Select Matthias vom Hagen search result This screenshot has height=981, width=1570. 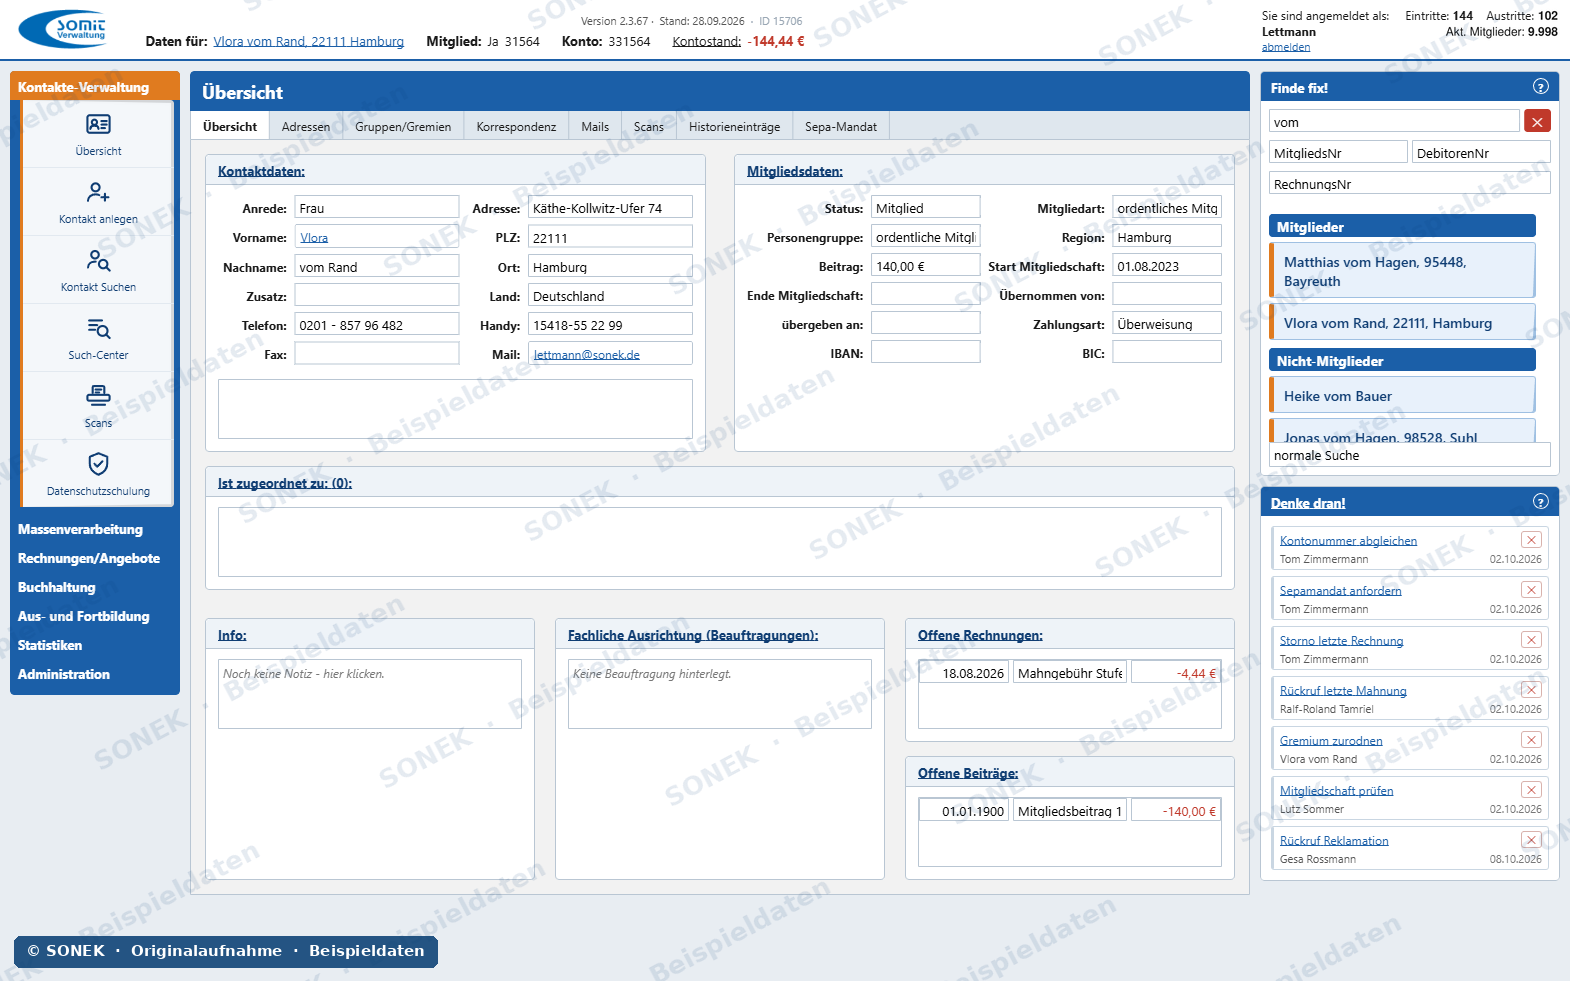tap(1402, 271)
